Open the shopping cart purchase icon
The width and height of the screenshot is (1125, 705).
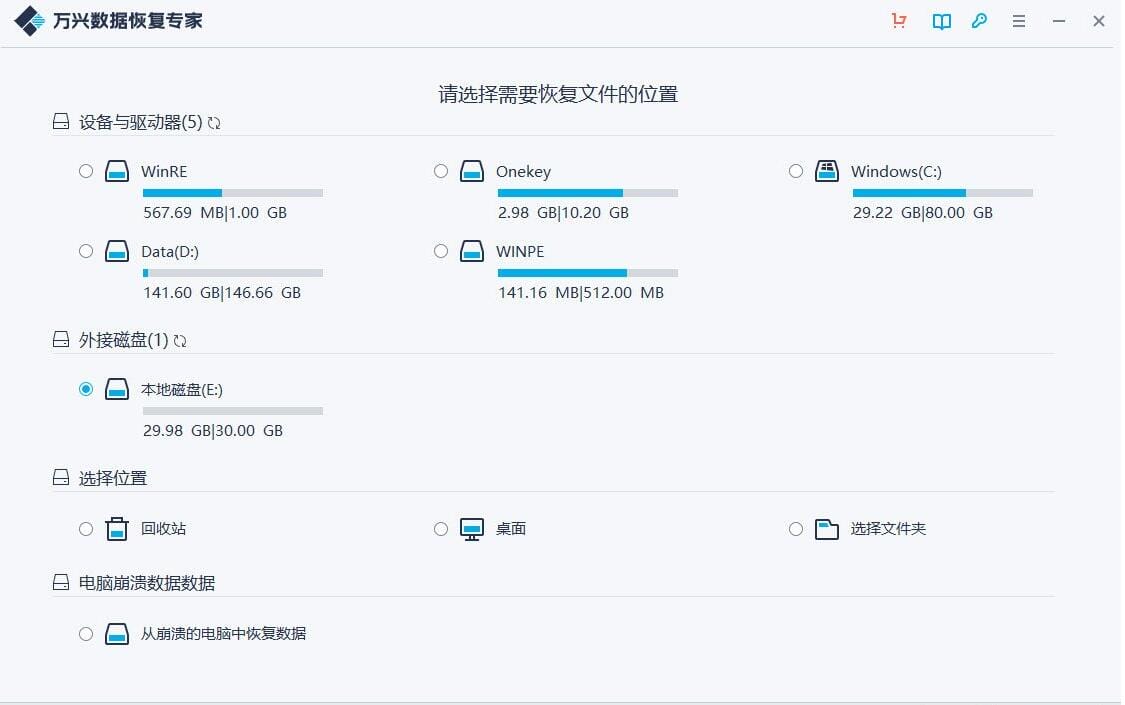click(x=899, y=21)
